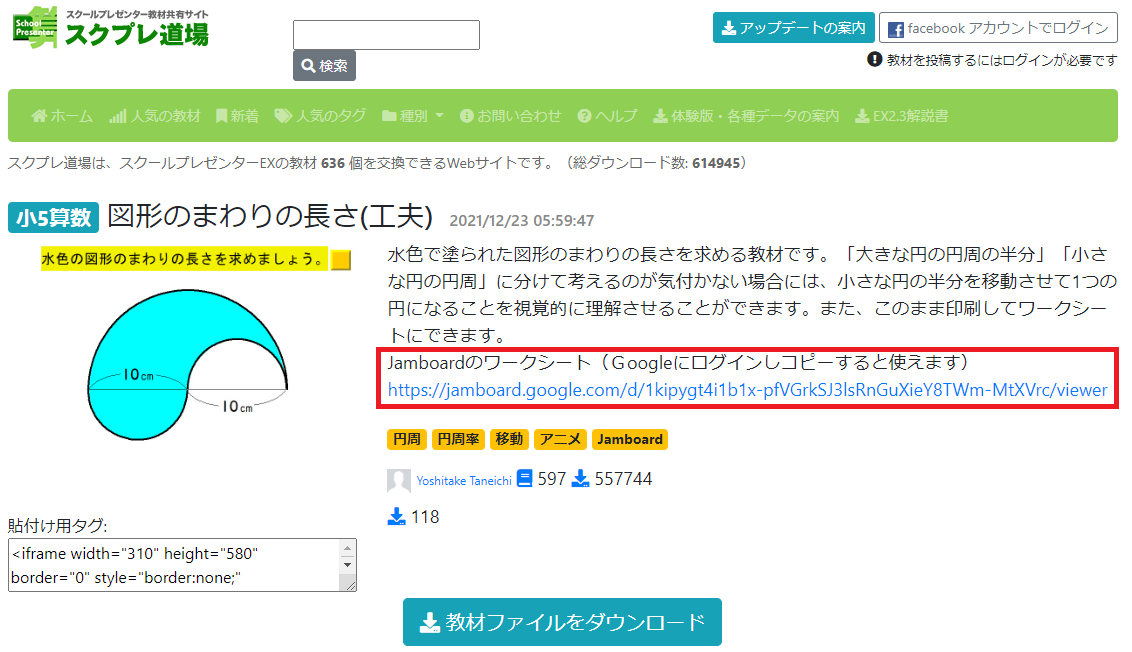Open 人気の教材 in the navigation bar

click(154, 116)
